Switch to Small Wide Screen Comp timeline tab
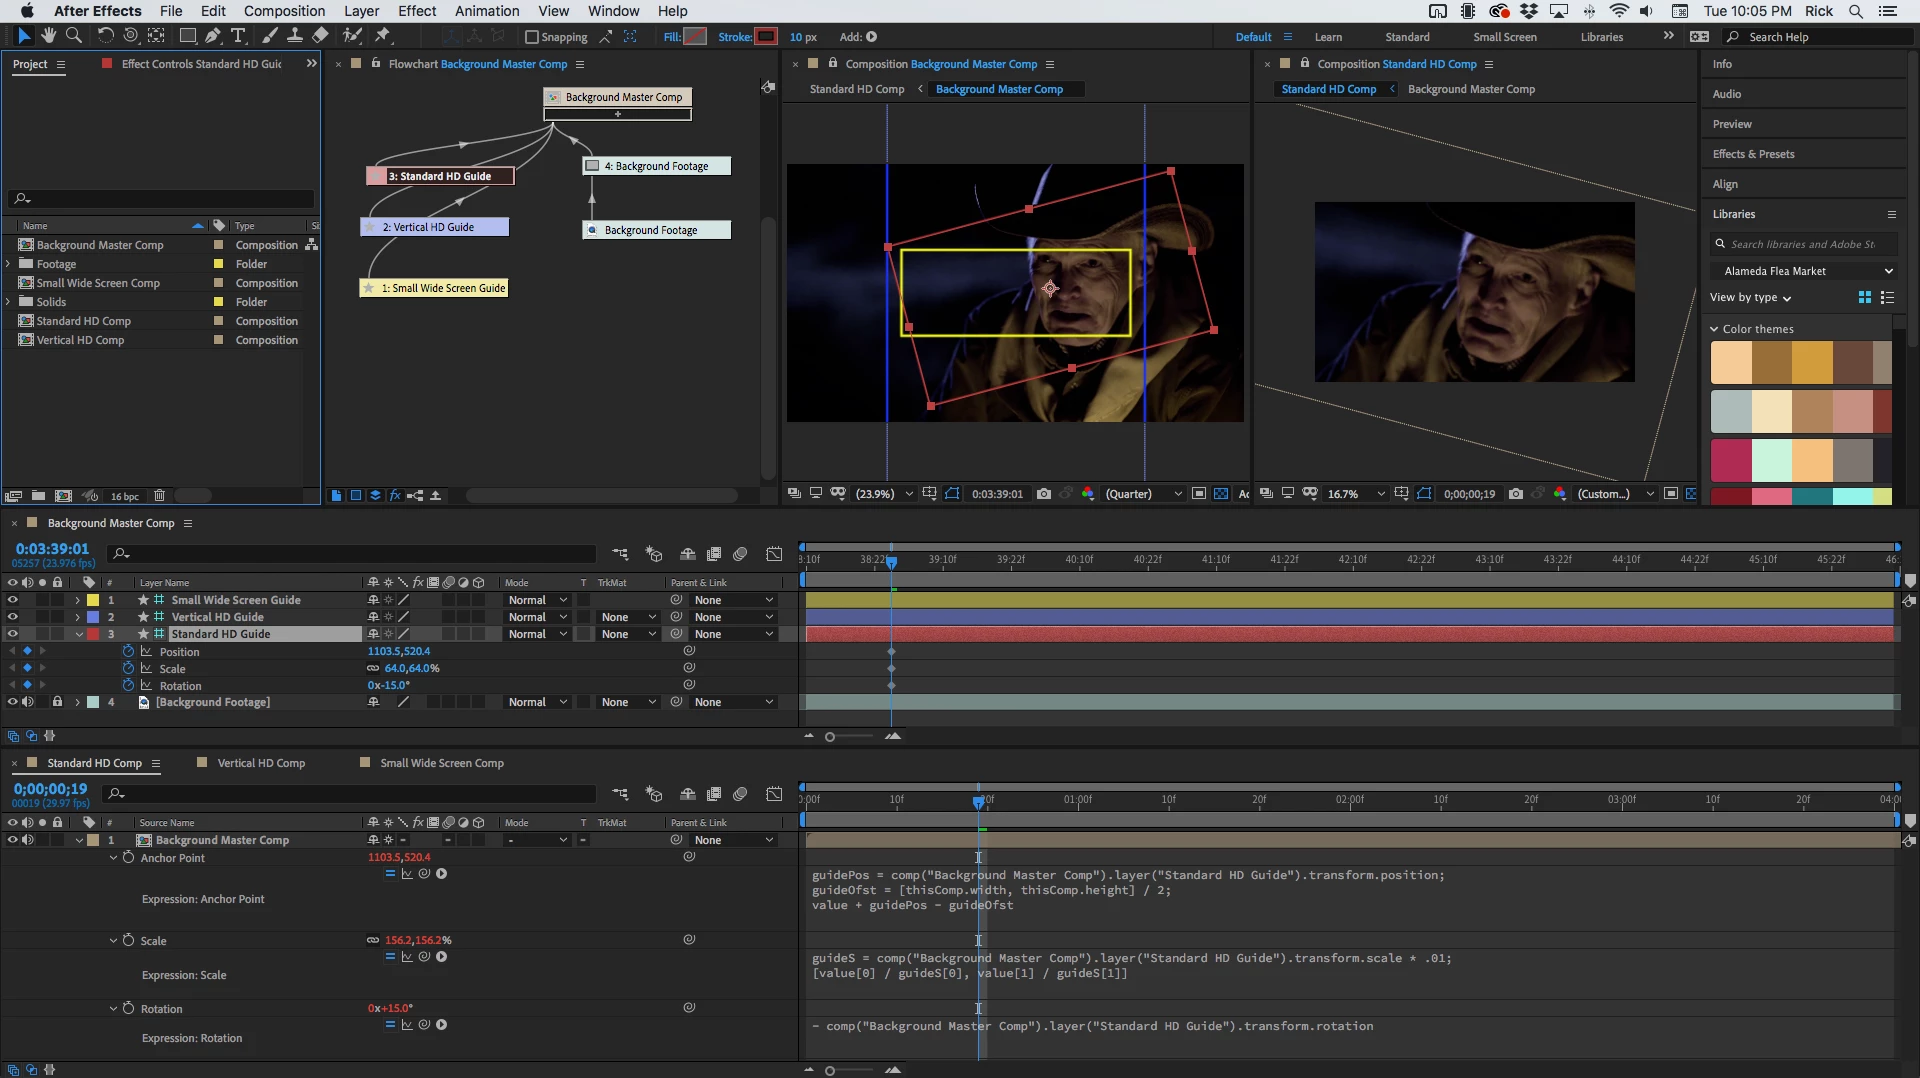1920x1078 pixels. tap(441, 763)
